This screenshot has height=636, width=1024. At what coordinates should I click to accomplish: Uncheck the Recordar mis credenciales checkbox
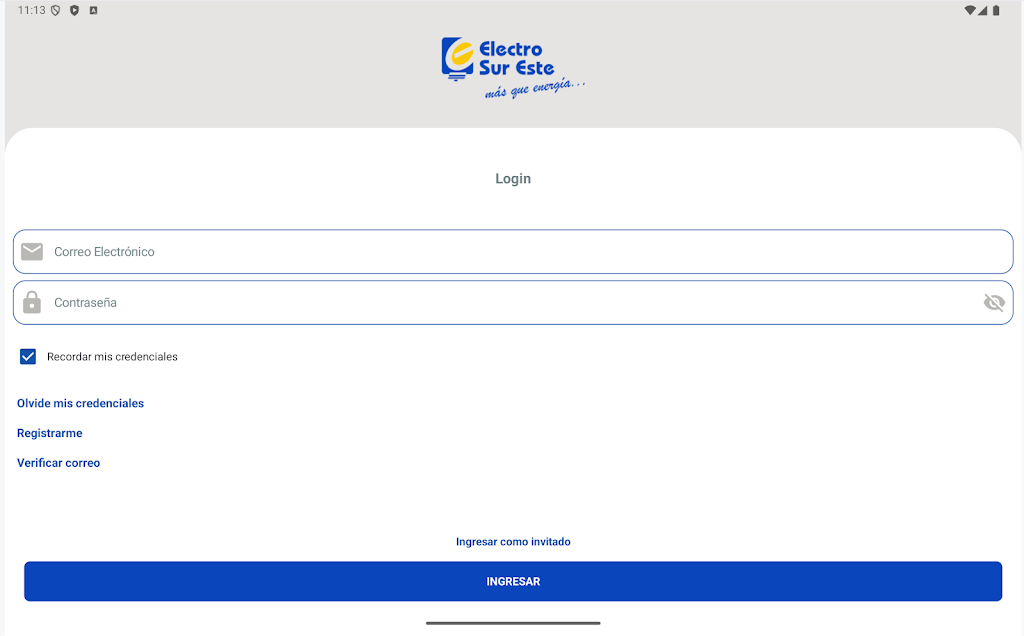click(28, 356)
